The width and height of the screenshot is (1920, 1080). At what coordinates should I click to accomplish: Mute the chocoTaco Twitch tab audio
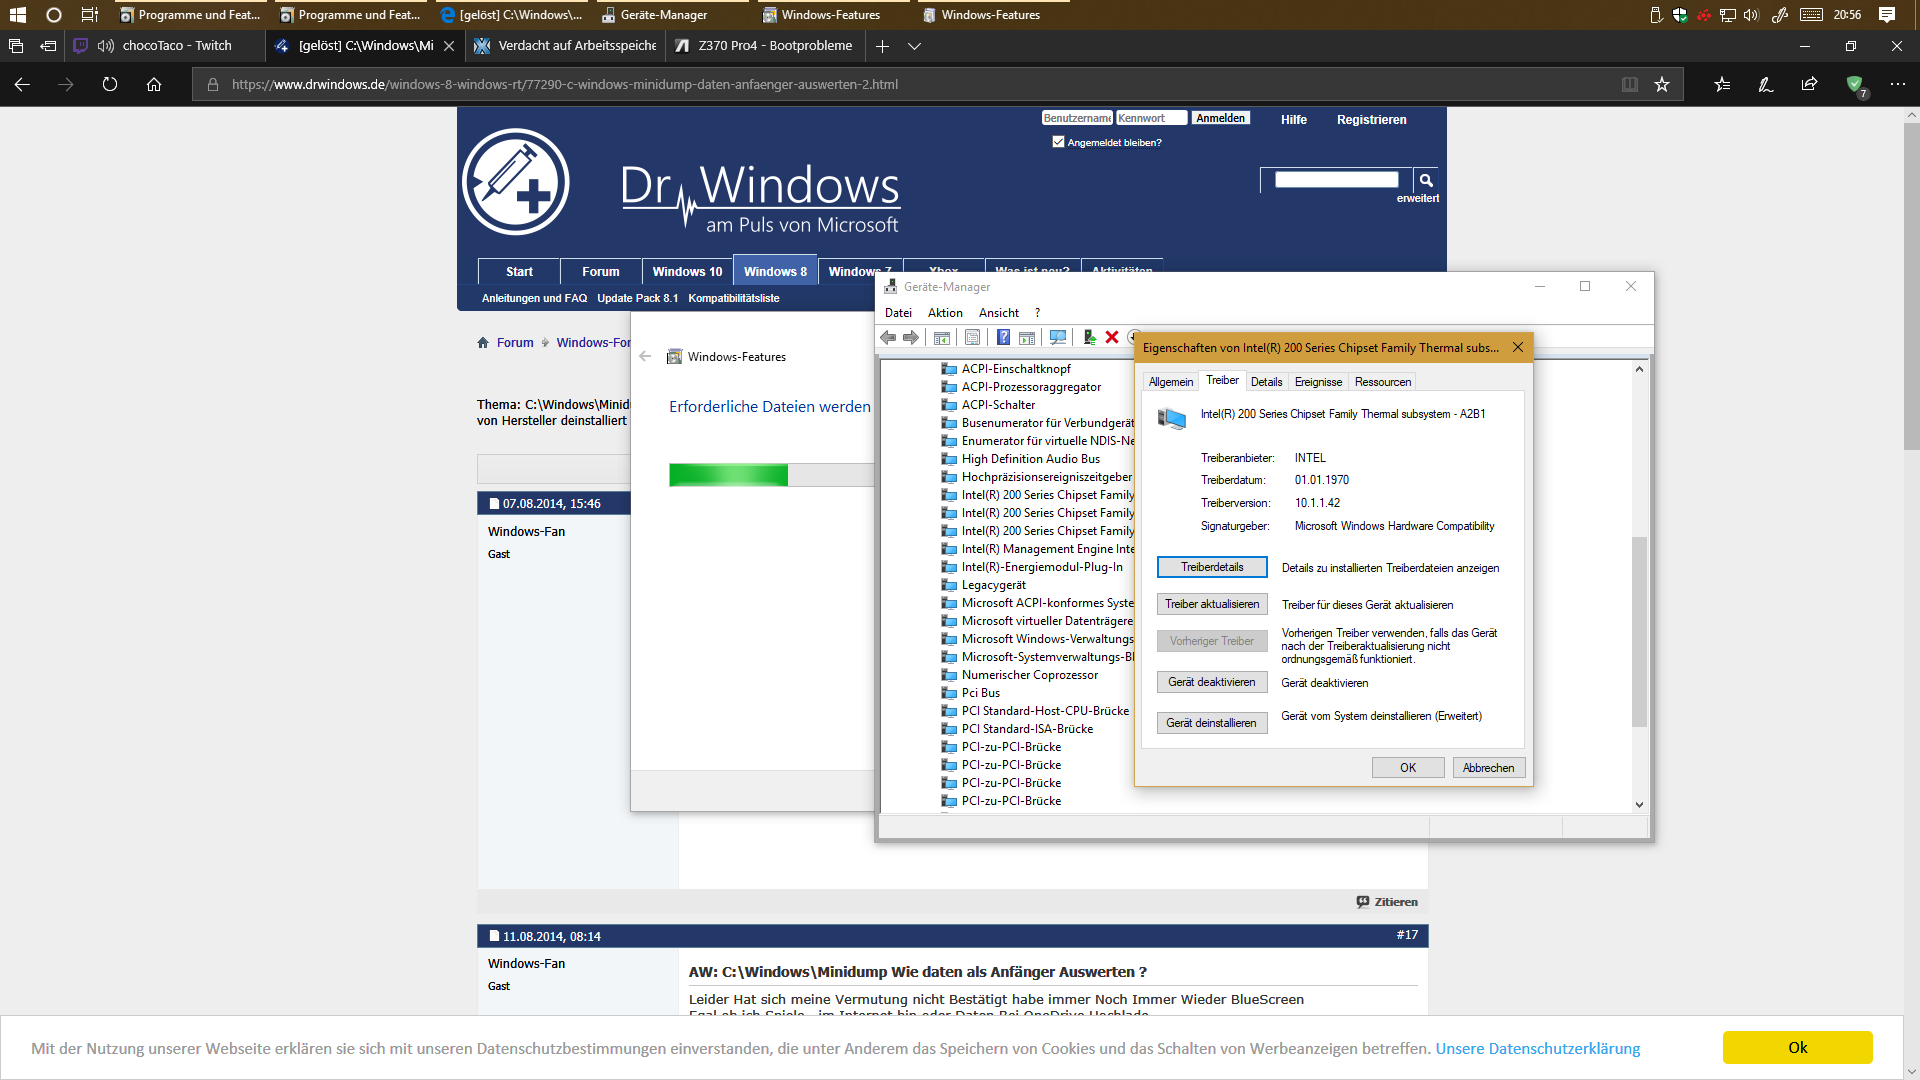pyautogui.click(x=105, y=46)
